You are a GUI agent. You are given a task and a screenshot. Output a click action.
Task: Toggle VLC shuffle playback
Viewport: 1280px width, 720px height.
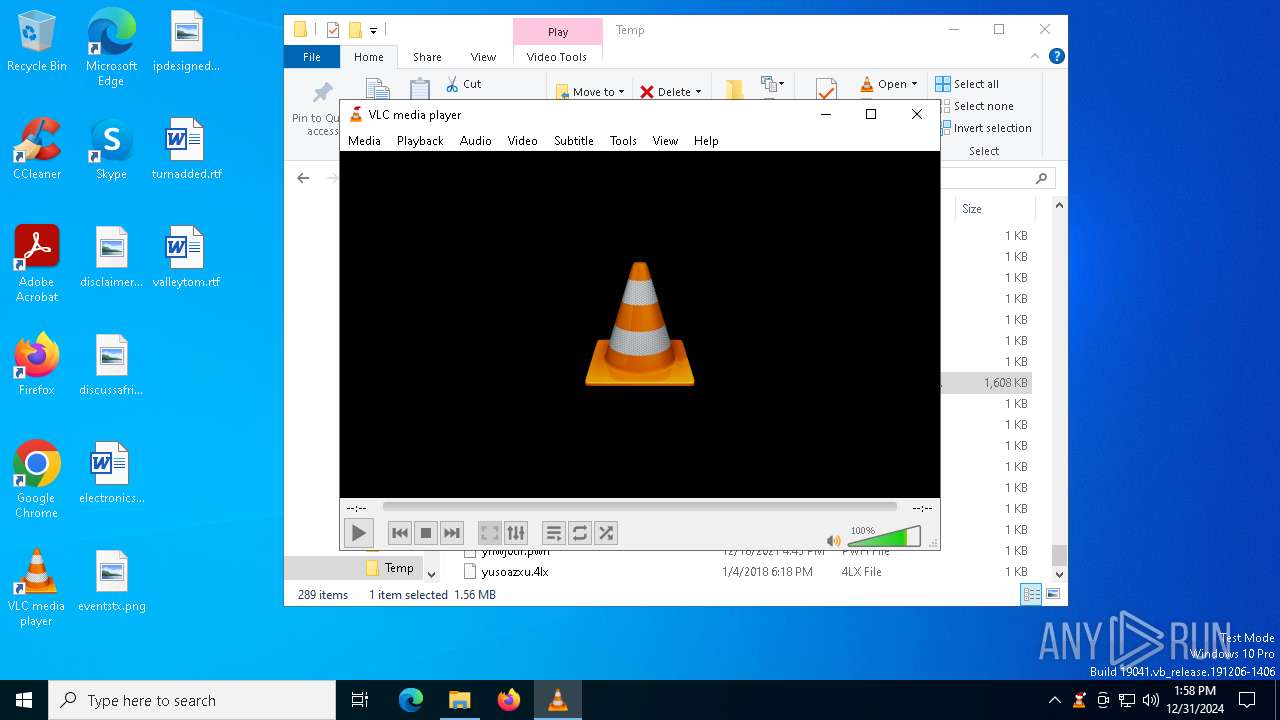[x=605, y=533]
